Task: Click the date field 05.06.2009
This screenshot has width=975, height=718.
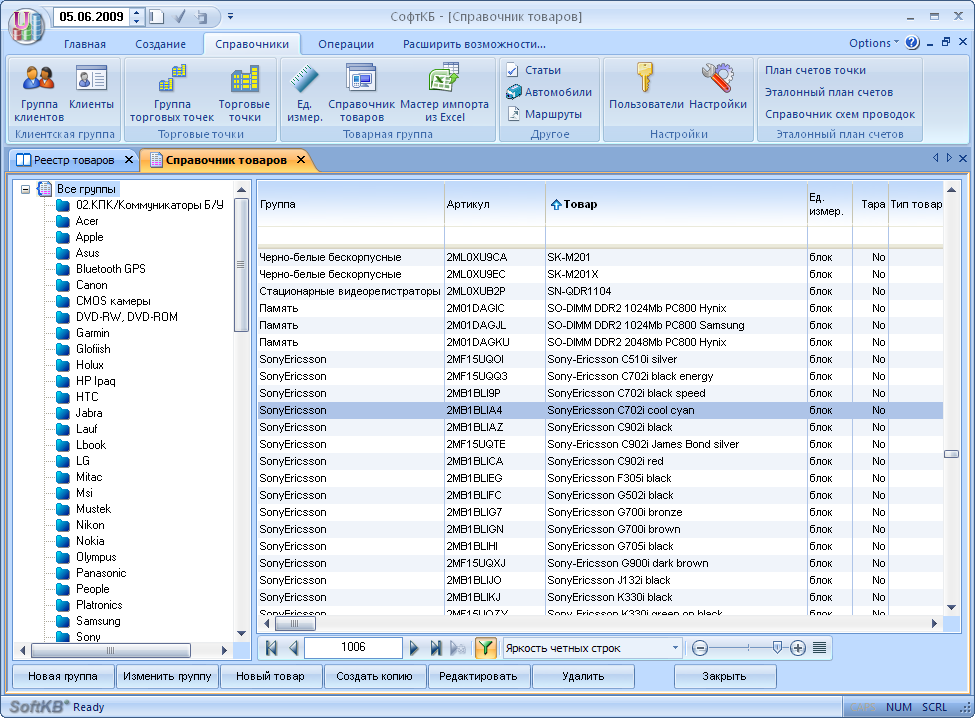Action: coord(92,16)
